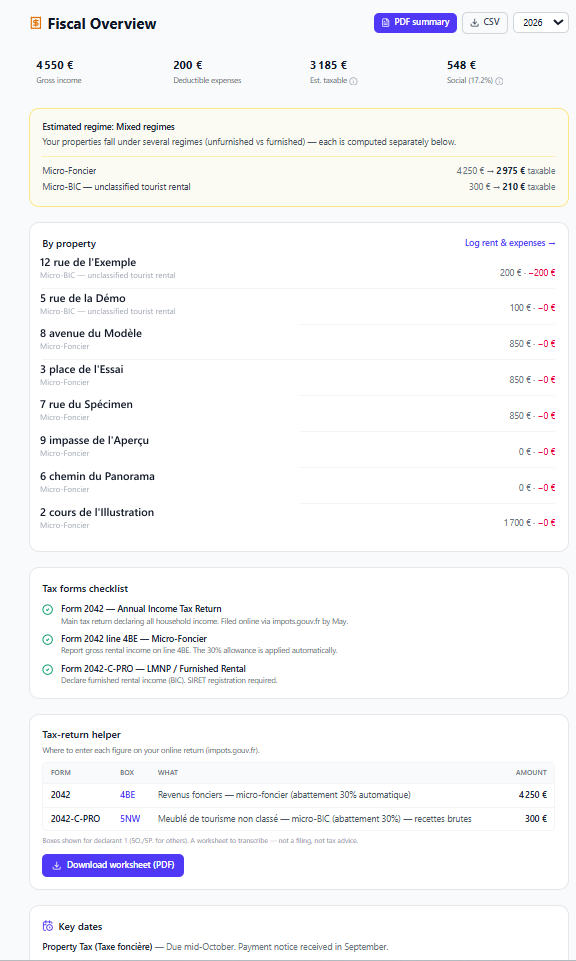The width and height of the screenshot is (576, 961).
Task: Select the 8 avenue du Modèle property
Action: [x=298, y=341]
